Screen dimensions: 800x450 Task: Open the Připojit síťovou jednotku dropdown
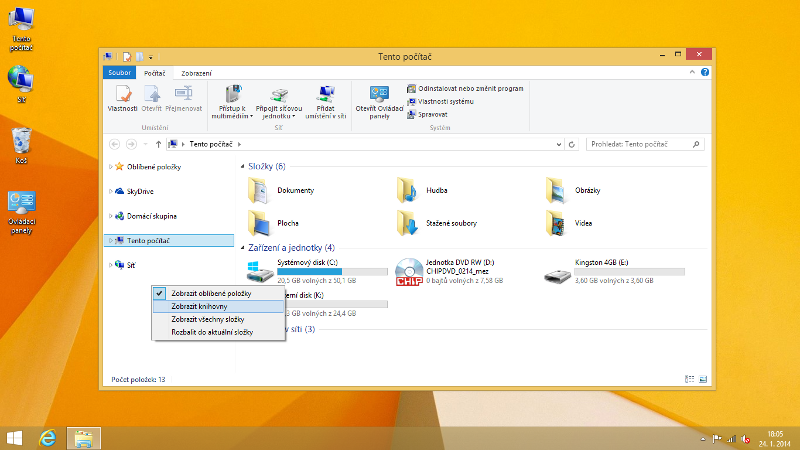click(279, 116)
